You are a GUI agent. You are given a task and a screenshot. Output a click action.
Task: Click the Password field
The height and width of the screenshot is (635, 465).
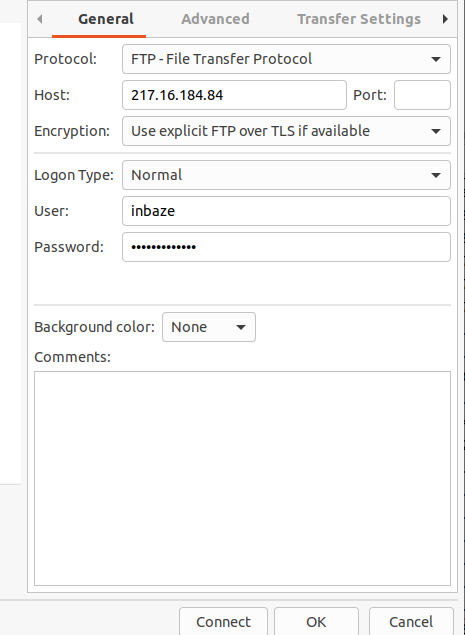tap(286, 247)
